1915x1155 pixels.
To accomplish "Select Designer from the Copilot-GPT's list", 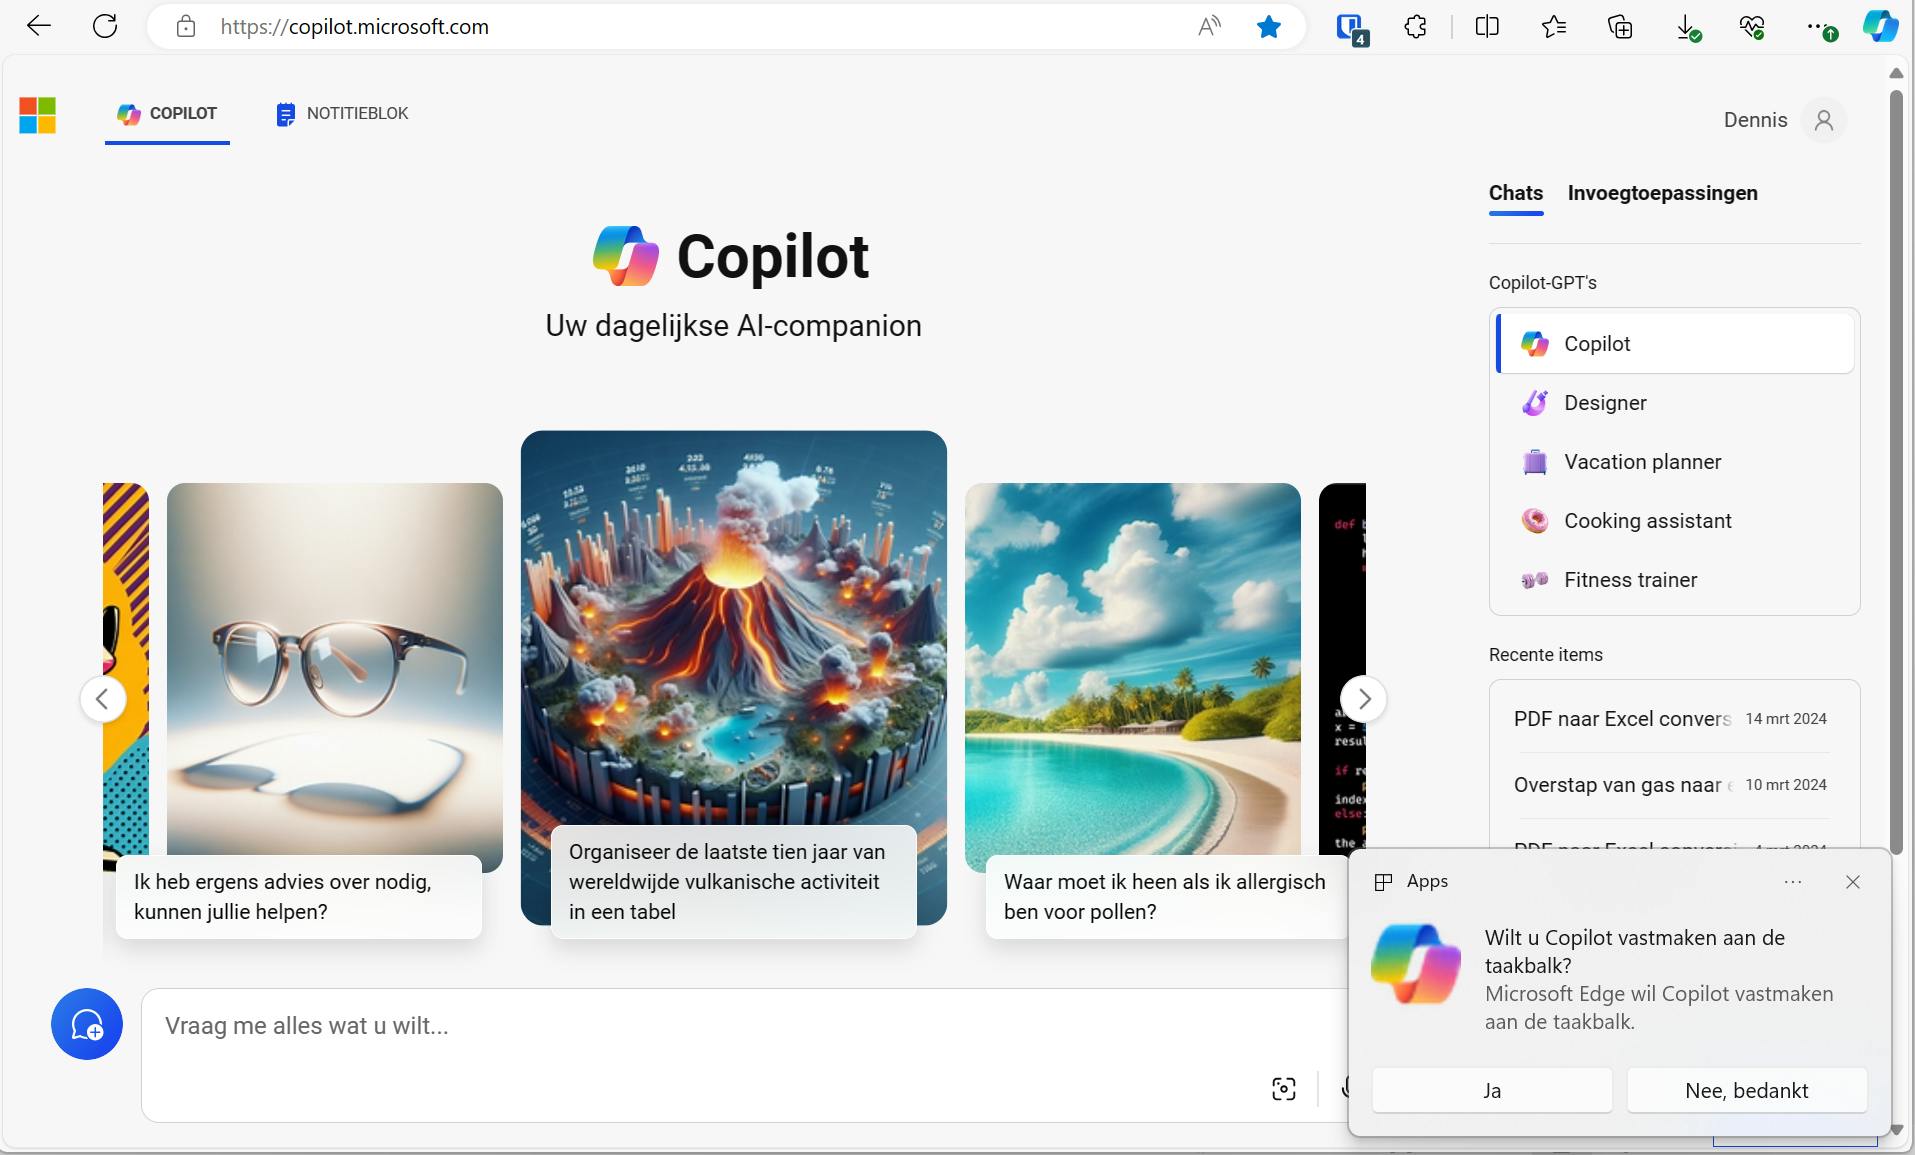I will pyautogui.click(x=1605, y=403).
